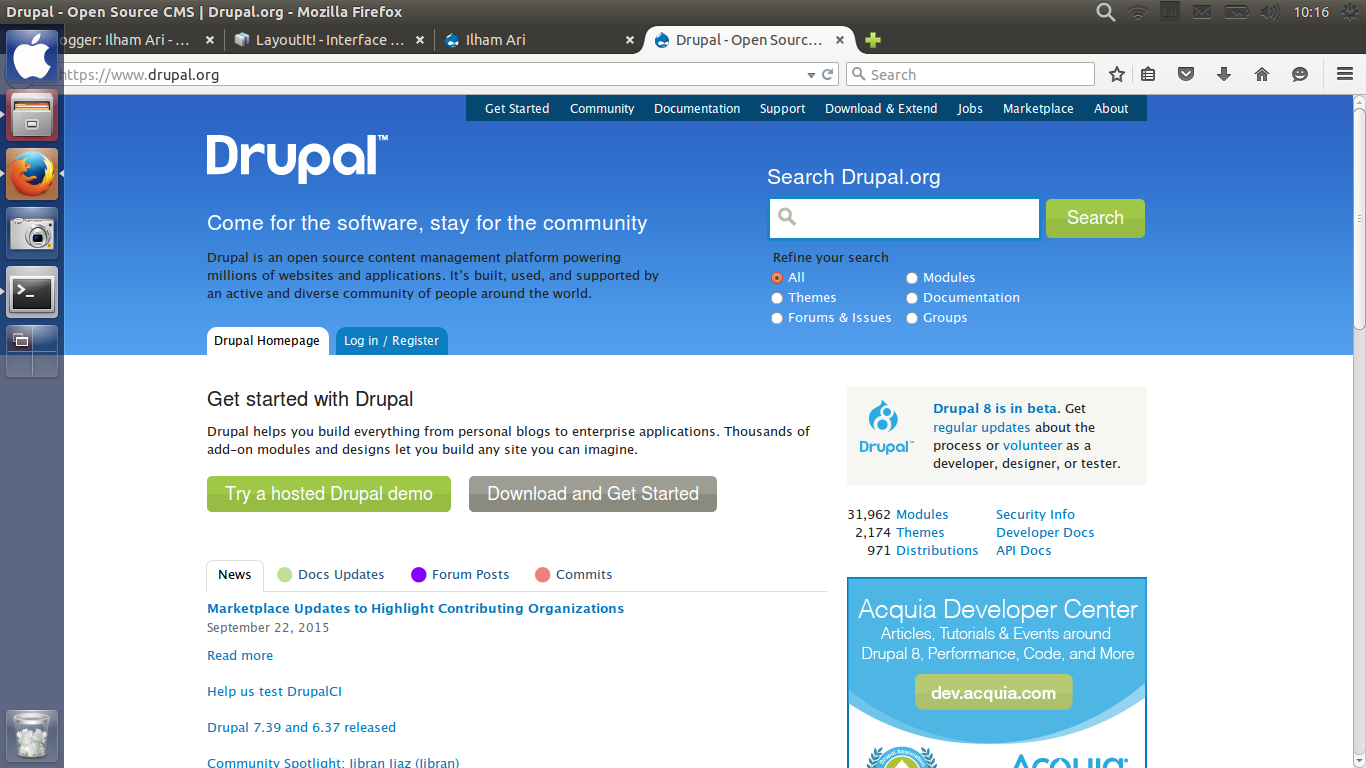Click the green Search button

pyautogui.click(x=1095, y=218)
